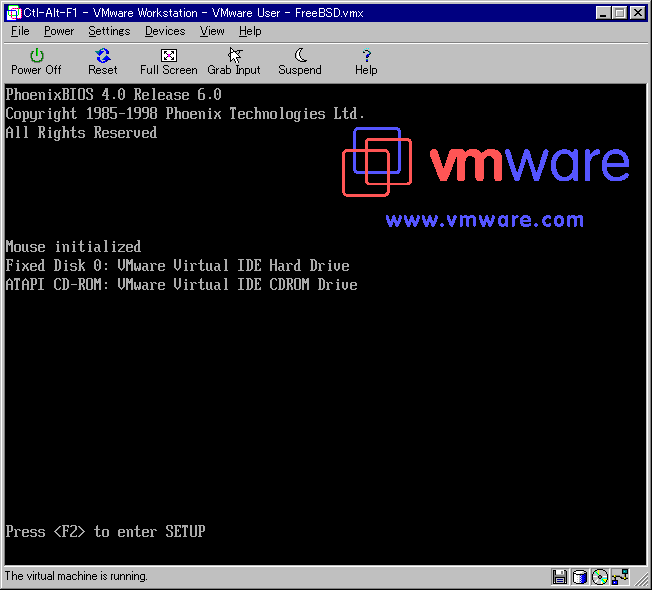
Task: Click the Power Off toolbar button
Action: [x=36, y=62]
